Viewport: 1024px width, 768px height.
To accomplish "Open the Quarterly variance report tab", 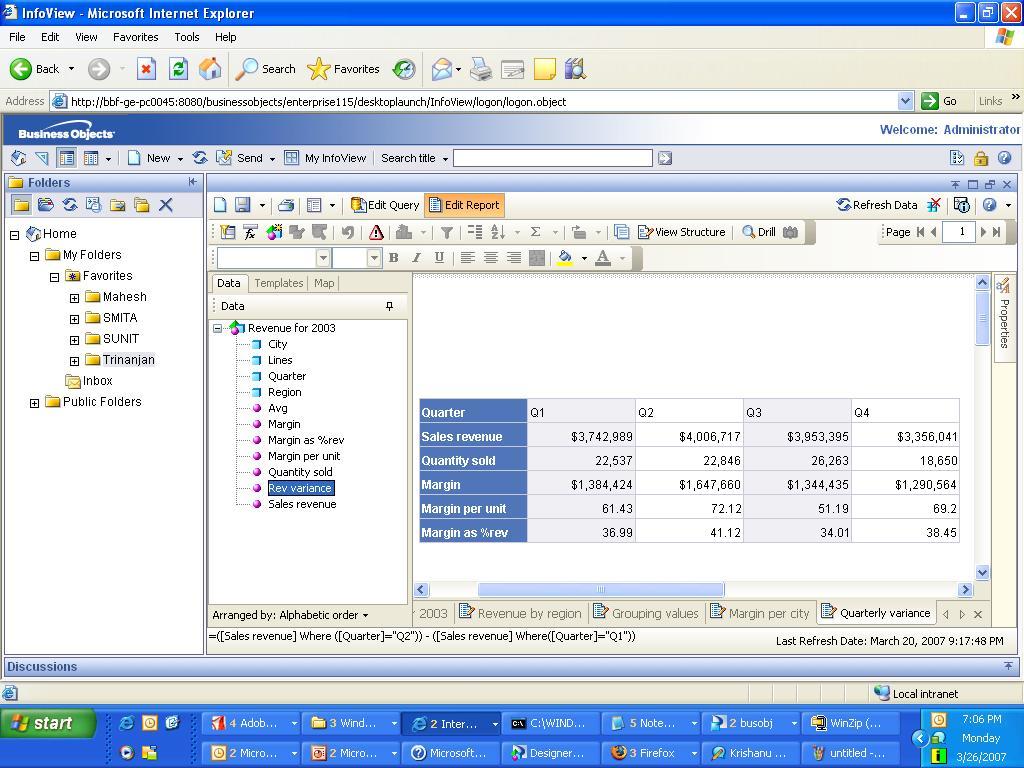I will pyautogui.click(x=877, y=612).
